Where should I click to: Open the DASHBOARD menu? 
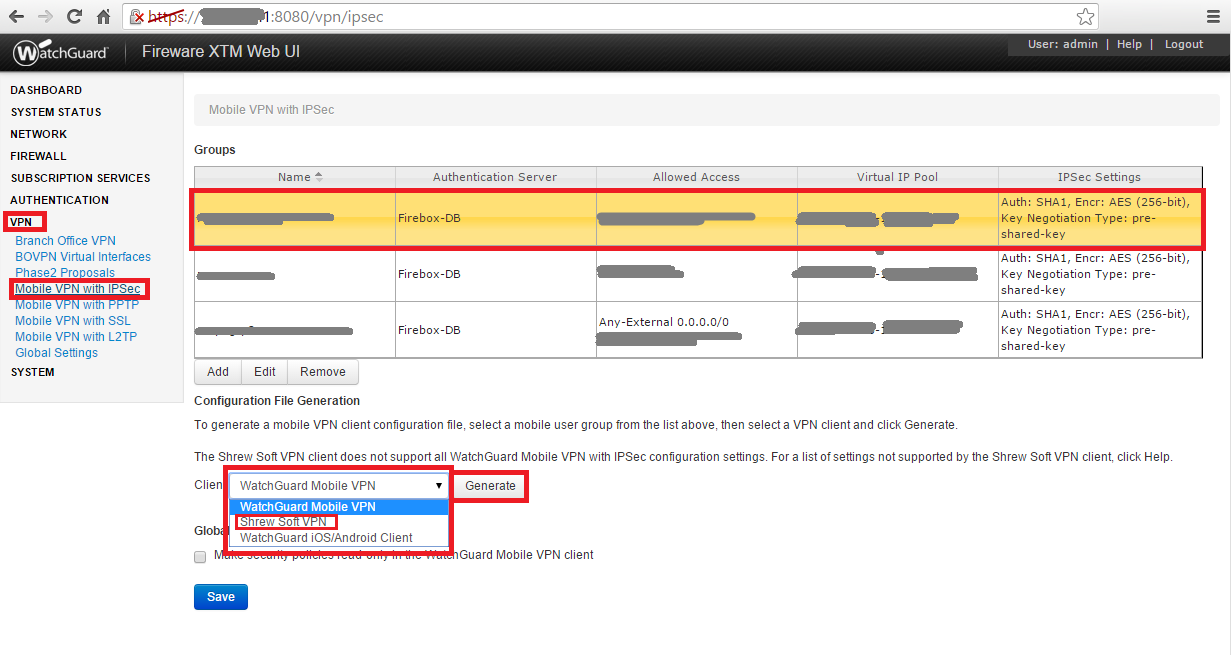(46, 90)
